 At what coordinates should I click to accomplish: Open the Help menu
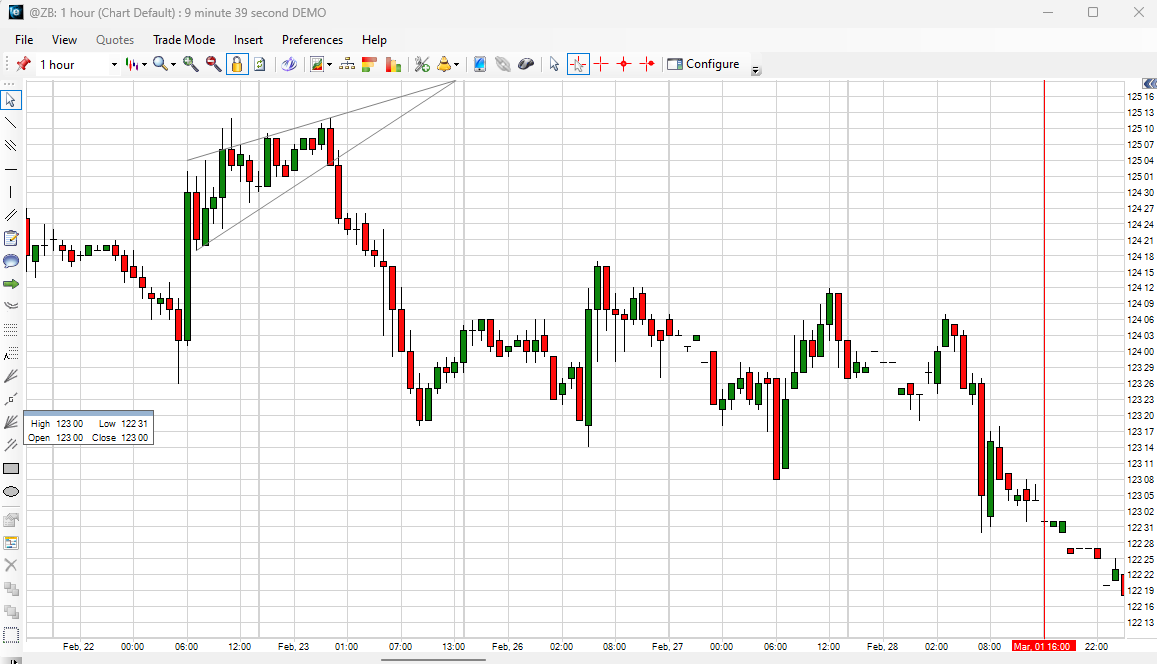374,40
